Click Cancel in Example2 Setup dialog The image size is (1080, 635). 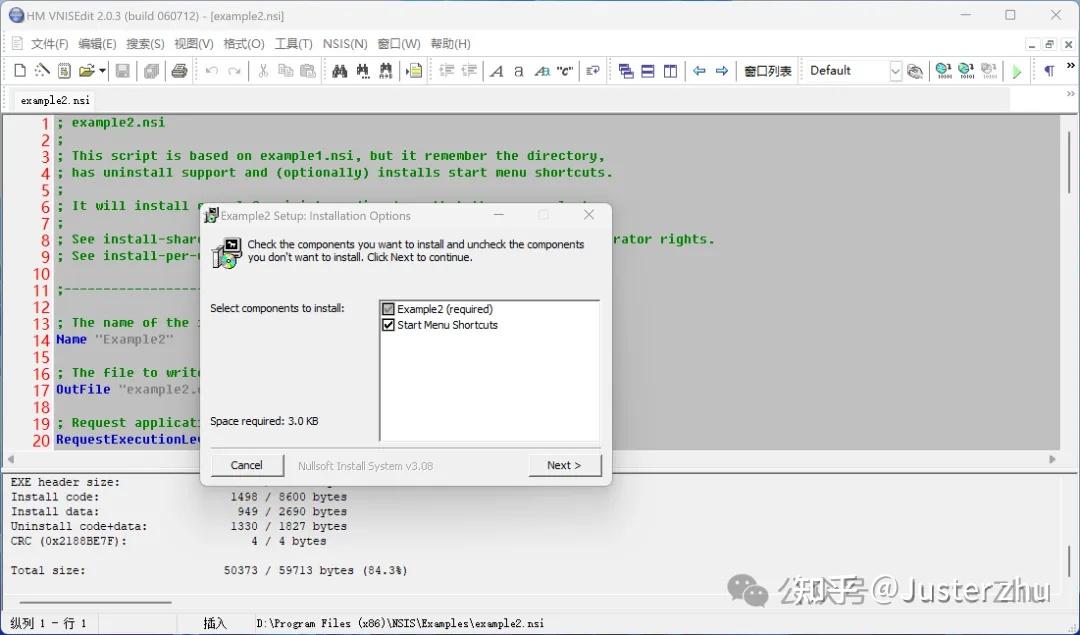tap(247, 466)
